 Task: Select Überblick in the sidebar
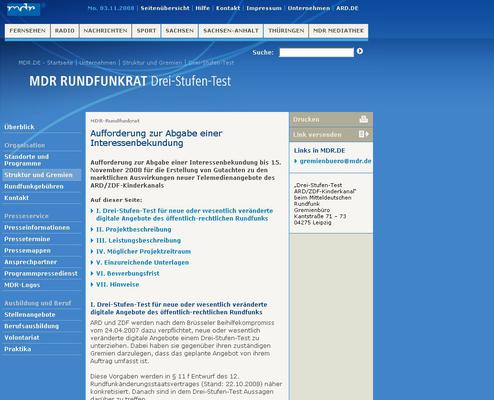(19, 127)
